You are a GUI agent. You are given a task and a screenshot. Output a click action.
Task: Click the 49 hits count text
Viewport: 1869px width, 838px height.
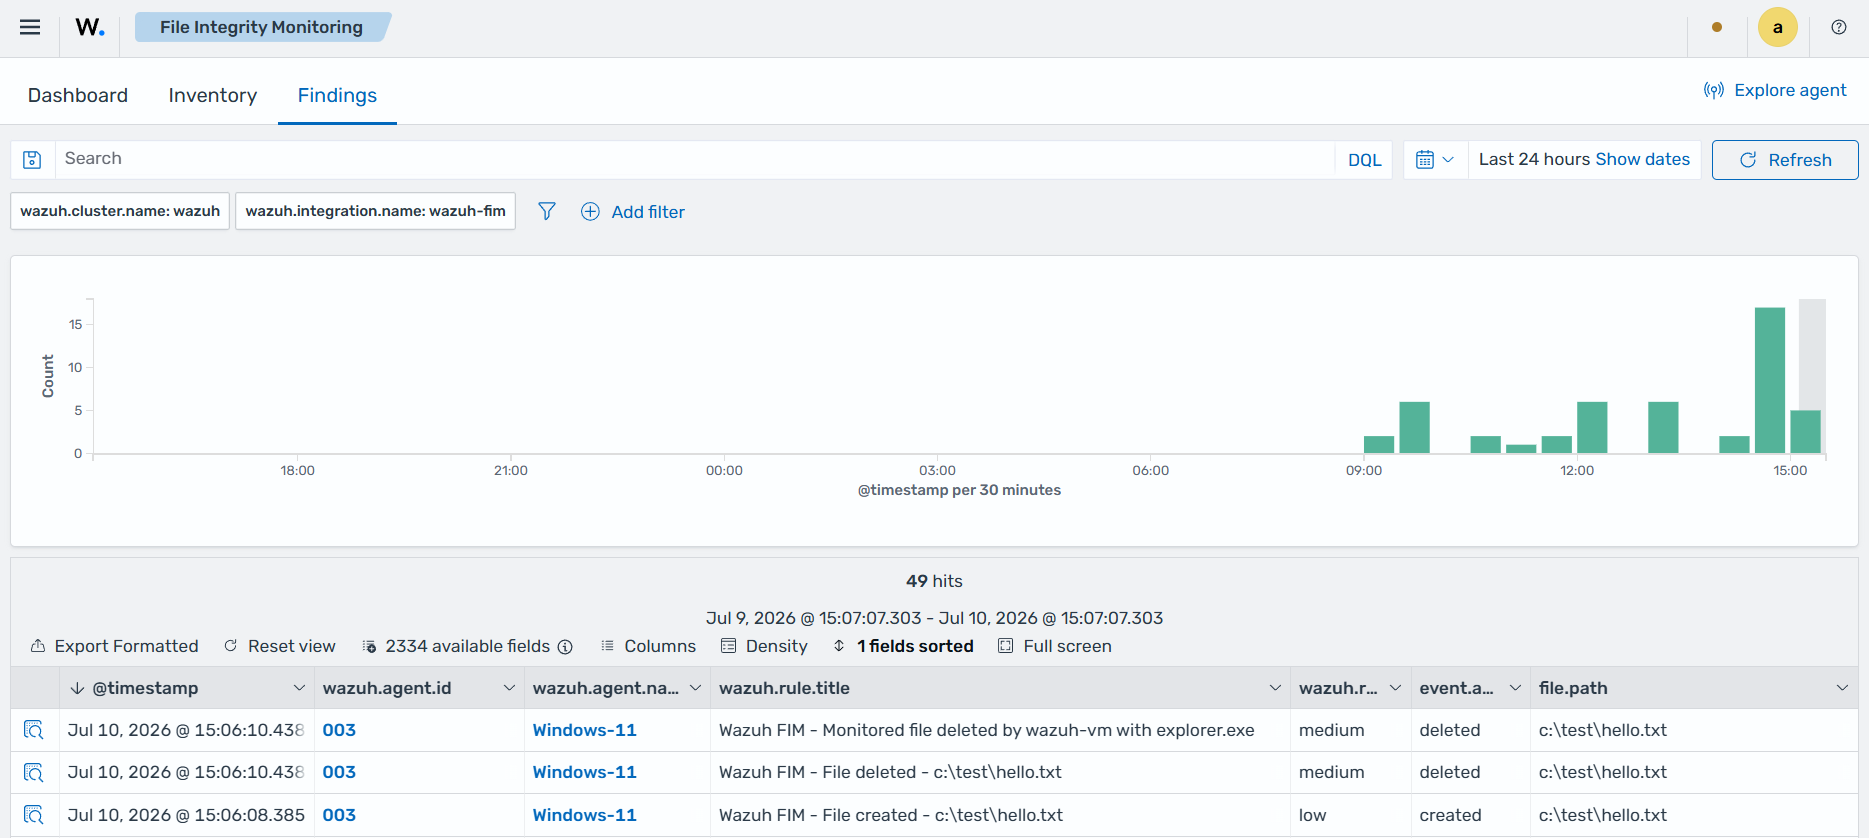pyautogui.click(x=934, y=581)
